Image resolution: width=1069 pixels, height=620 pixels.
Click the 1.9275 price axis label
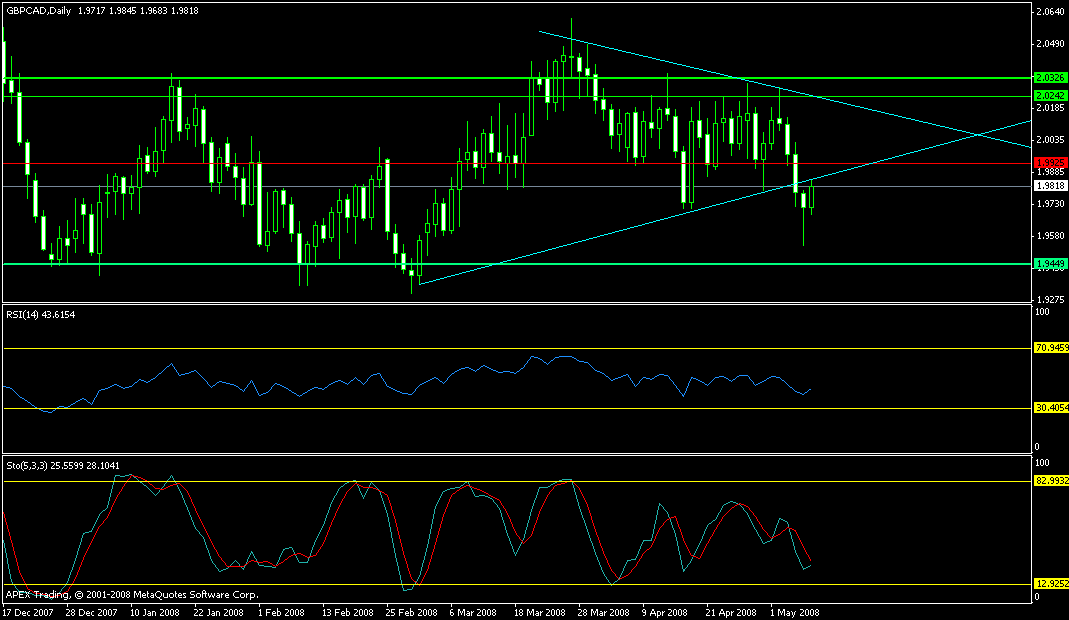coord(1049,299)
